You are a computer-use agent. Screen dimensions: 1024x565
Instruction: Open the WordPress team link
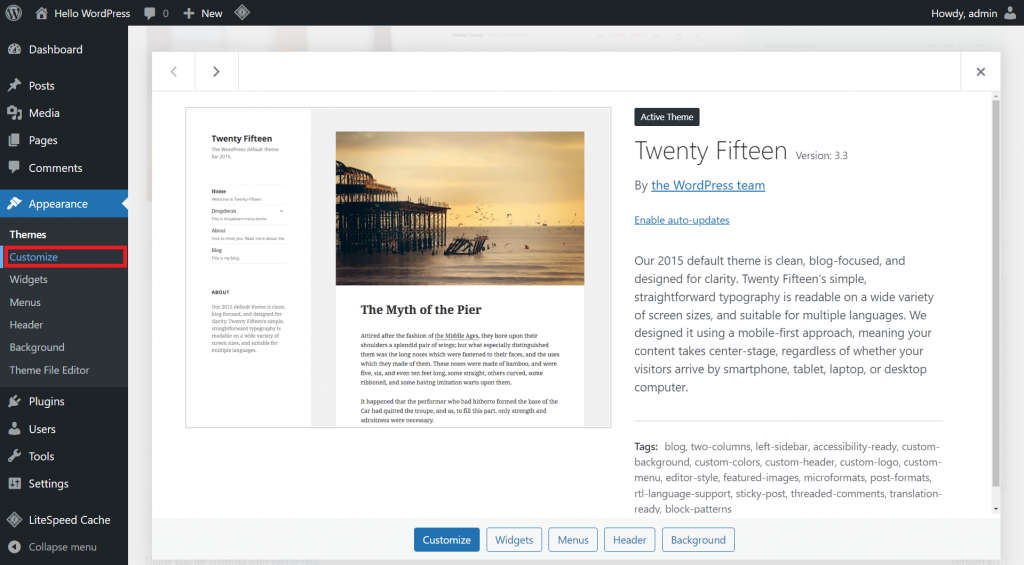point(708,186)
